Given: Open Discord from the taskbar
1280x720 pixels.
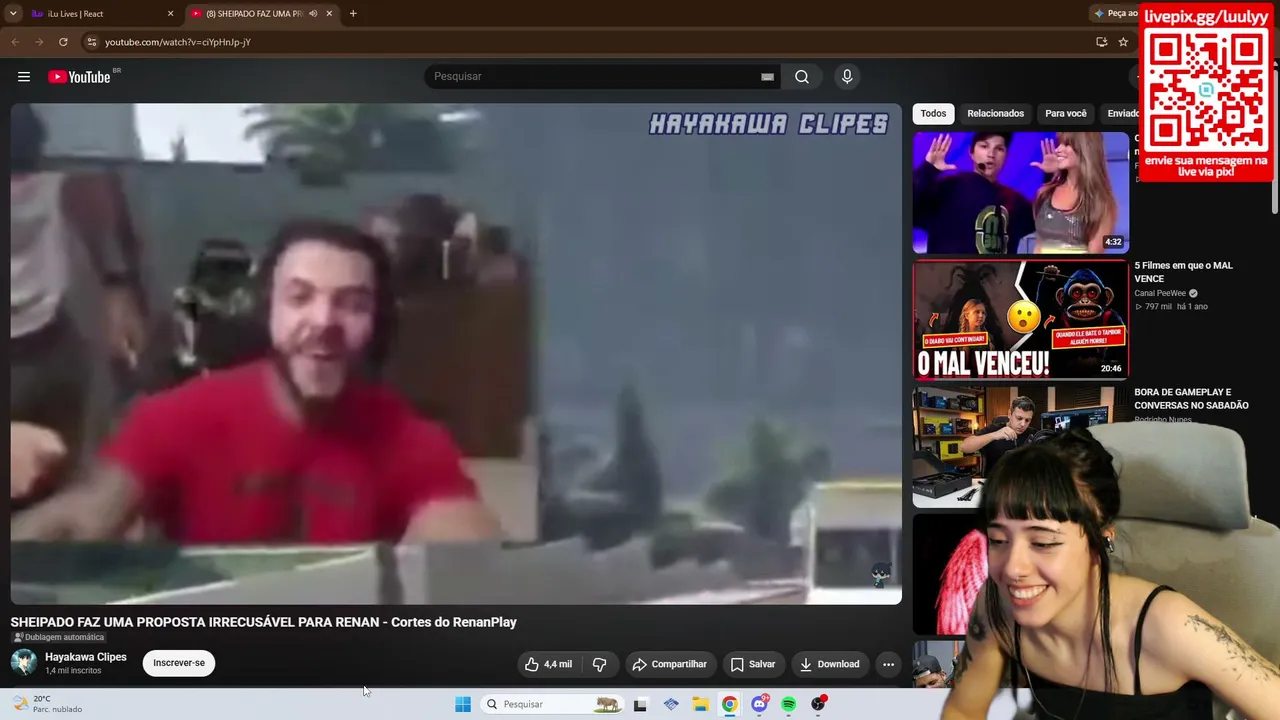Looking at the screenshot, I should (759, 704).
